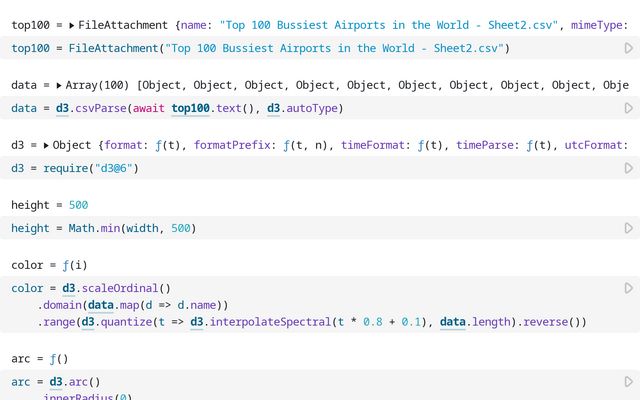Run the data csvParse cell
The image size is (640, 400).
[629, 108]
